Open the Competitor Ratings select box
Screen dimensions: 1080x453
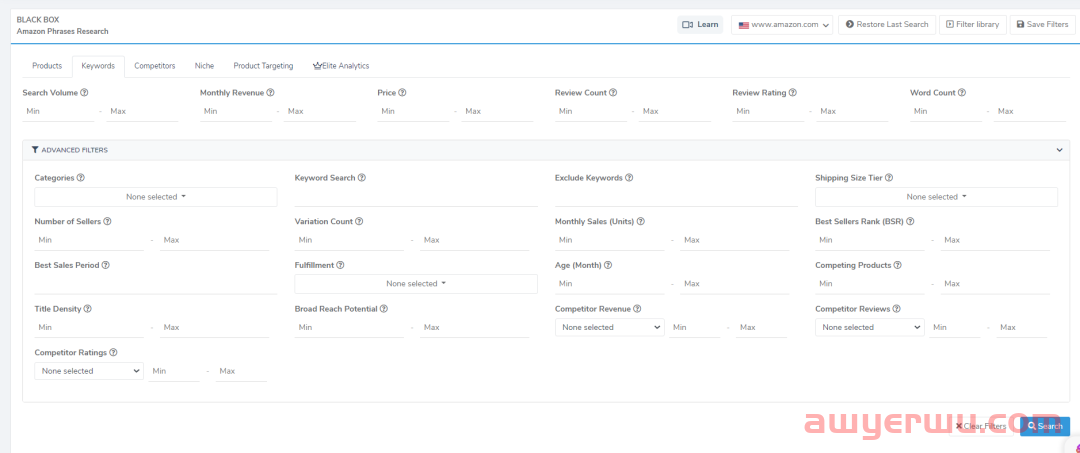89,371
